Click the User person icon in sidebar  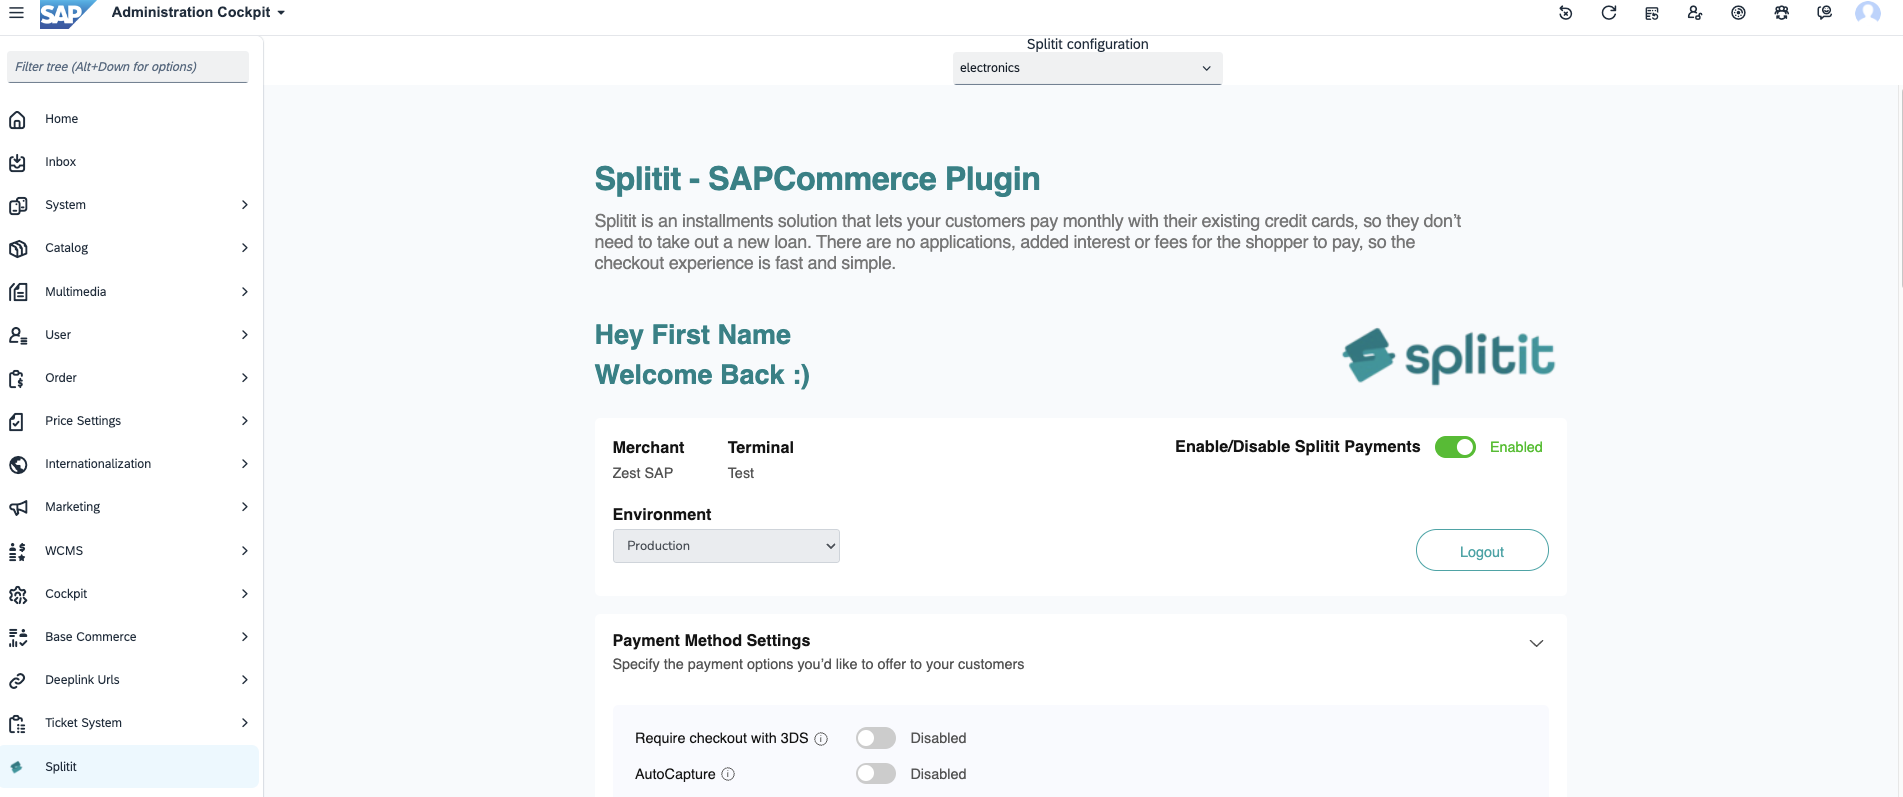17,335
